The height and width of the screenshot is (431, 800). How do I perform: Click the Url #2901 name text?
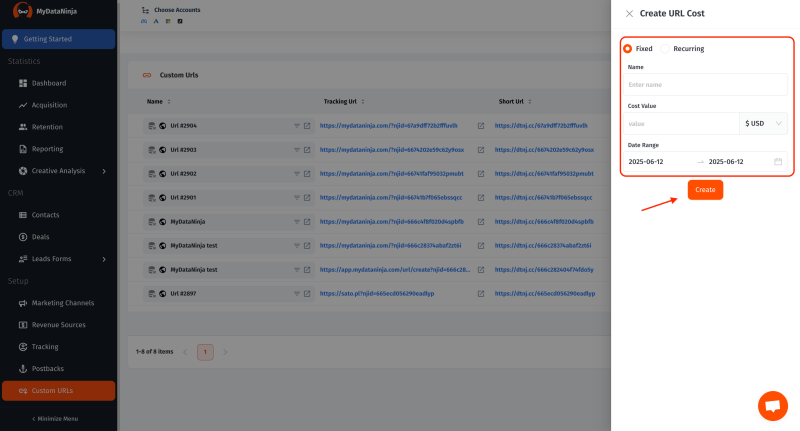183,197
